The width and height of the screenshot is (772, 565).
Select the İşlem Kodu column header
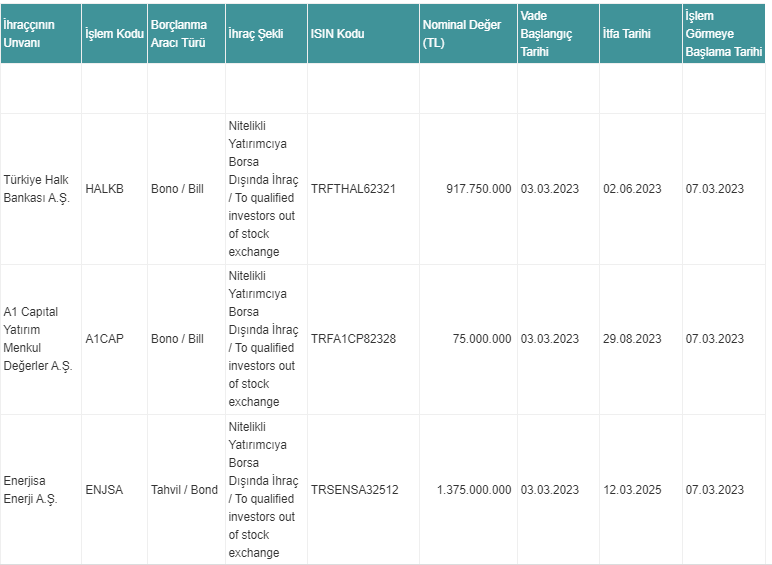[x=114, y=33]
